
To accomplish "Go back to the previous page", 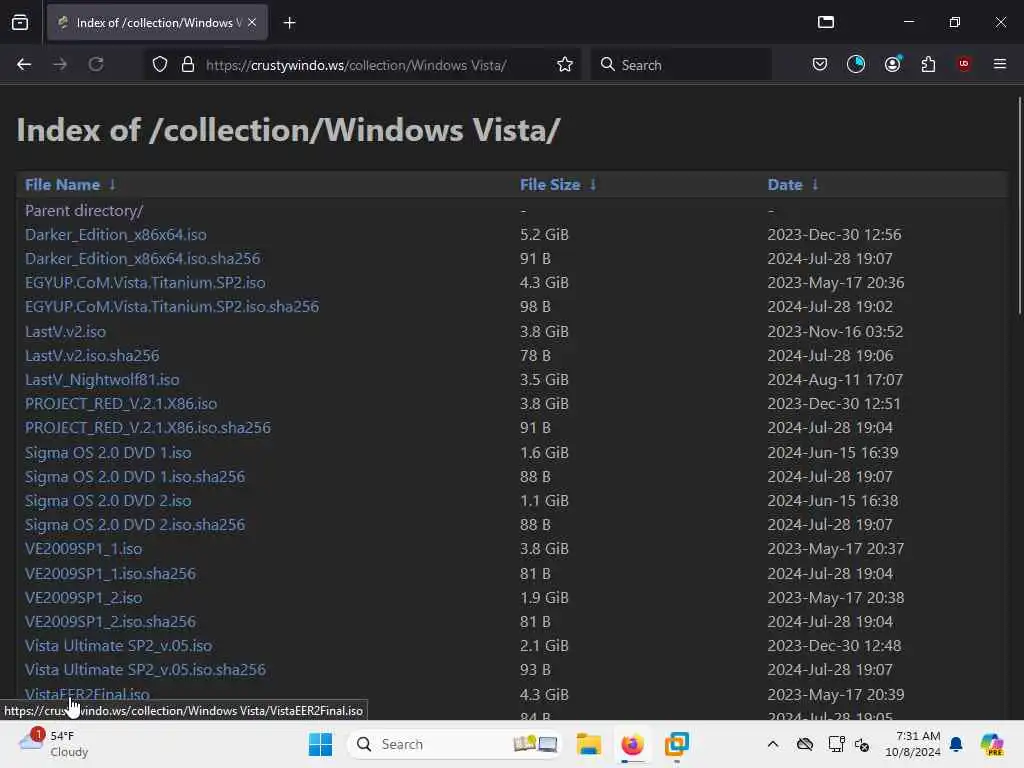I will pos(24,65).
